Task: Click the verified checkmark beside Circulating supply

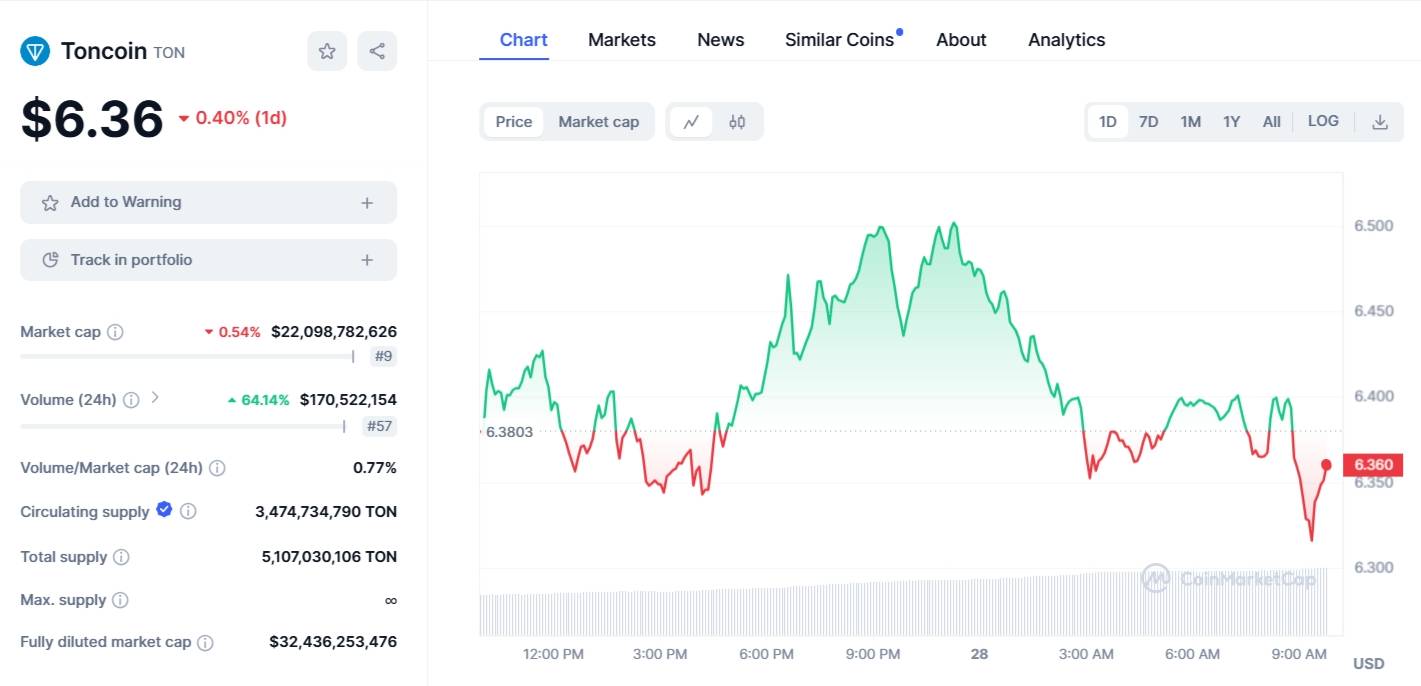Action: [x=164, y=510]
